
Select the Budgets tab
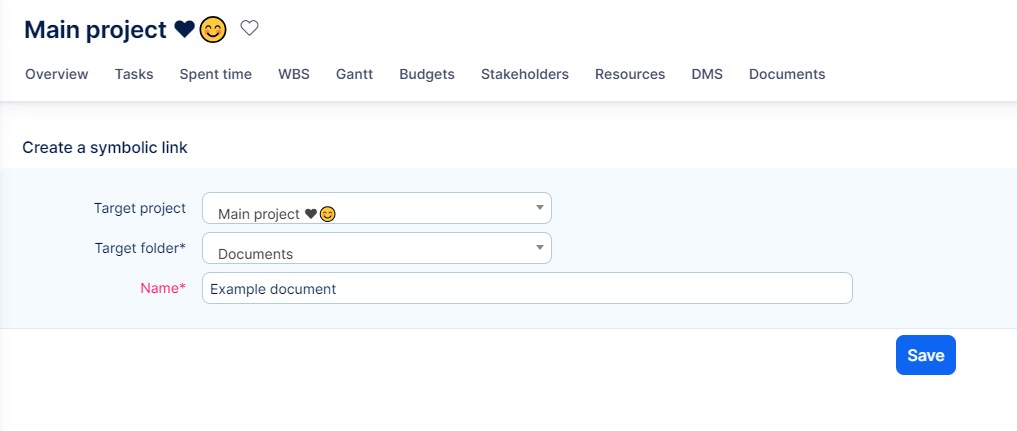(427, 74)
